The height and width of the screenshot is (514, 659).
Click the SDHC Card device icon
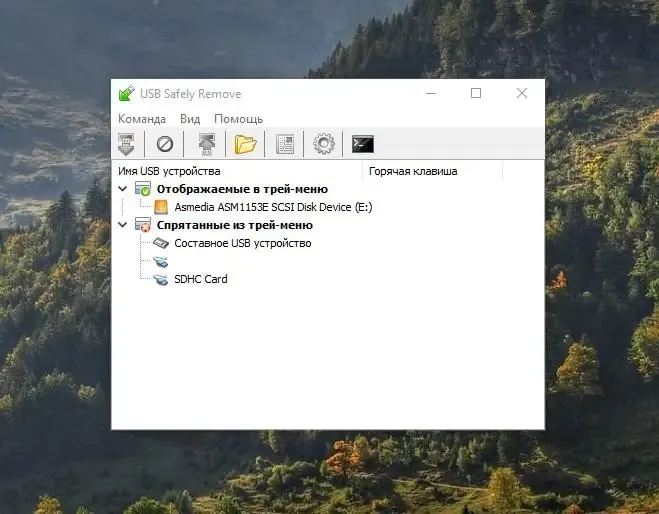[x=161, y=279]
